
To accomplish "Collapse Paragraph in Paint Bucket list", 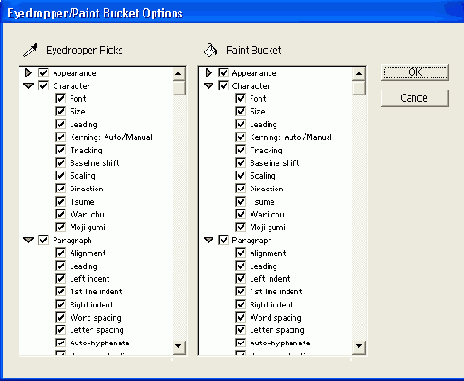I will [x=209, y=240].
